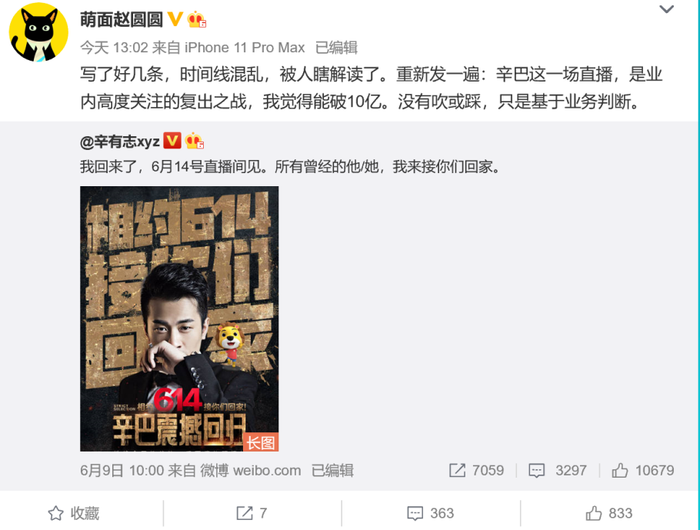Open the 363 comments section
Image resolution: width=700 pixels, height=530 pixels.
tap(430, 513)
